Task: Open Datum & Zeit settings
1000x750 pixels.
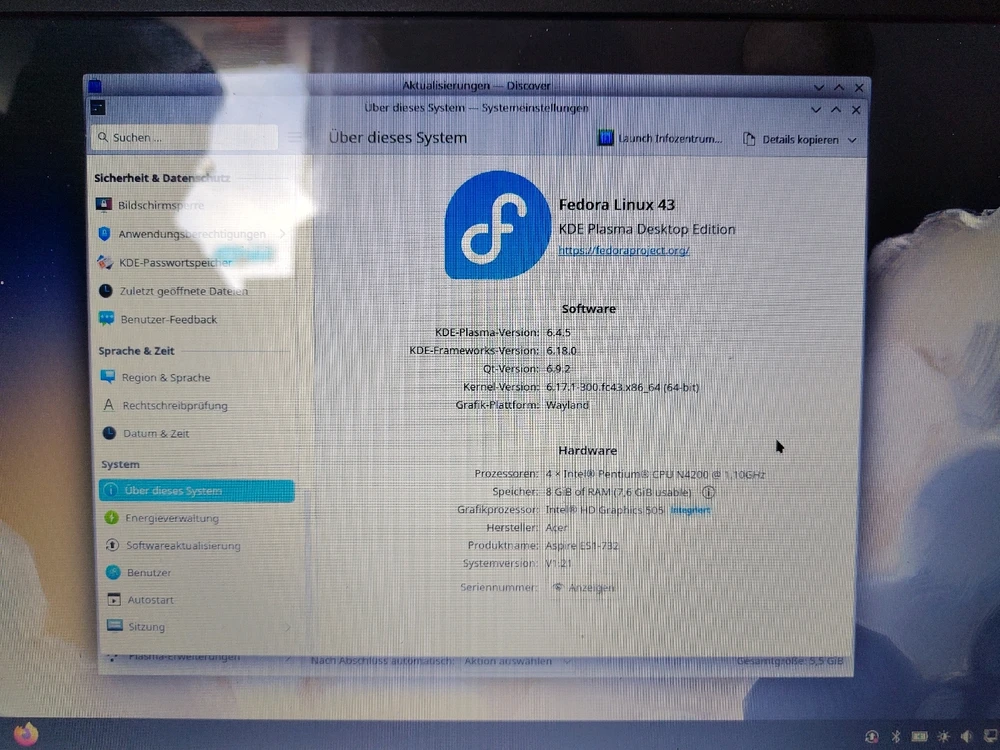Action: [155, 434]
